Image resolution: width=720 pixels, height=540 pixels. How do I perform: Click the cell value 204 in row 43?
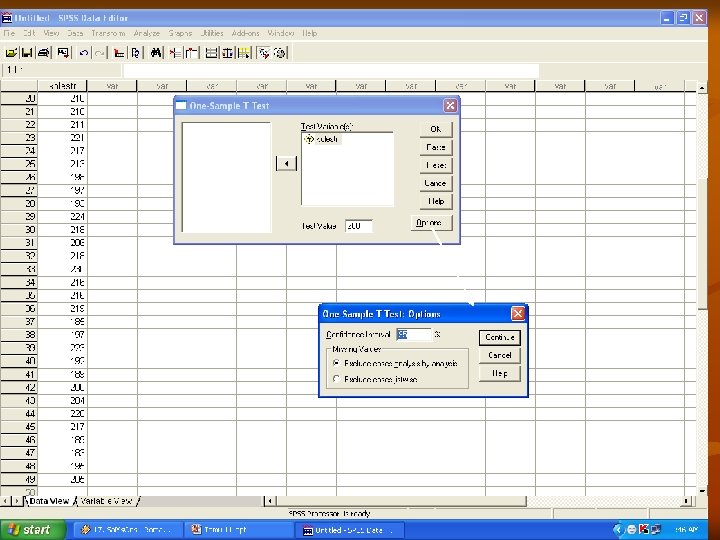click(62, 400)
